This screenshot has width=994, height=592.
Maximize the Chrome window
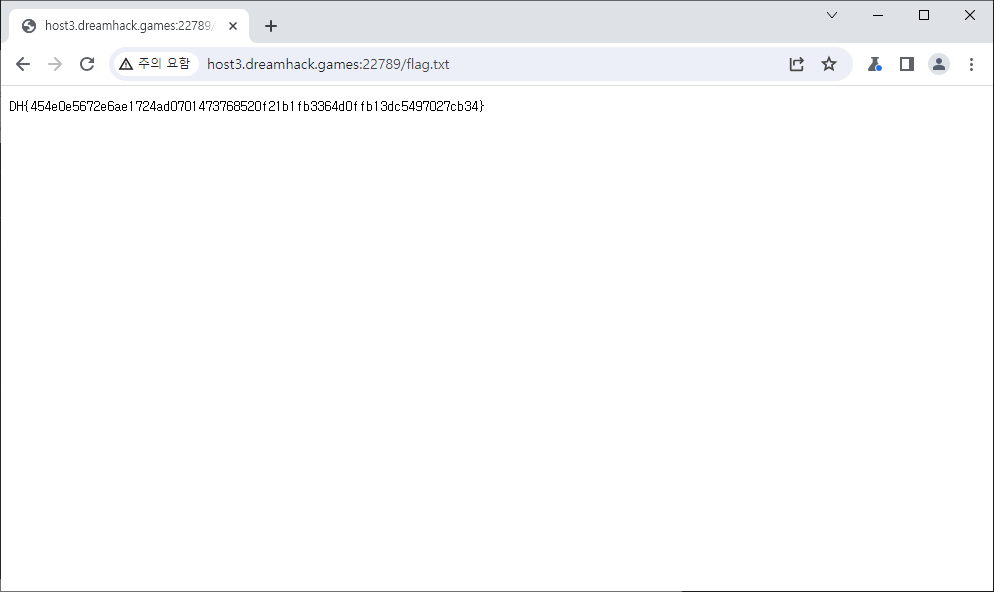pyautogui.click(x=924, y=15)
